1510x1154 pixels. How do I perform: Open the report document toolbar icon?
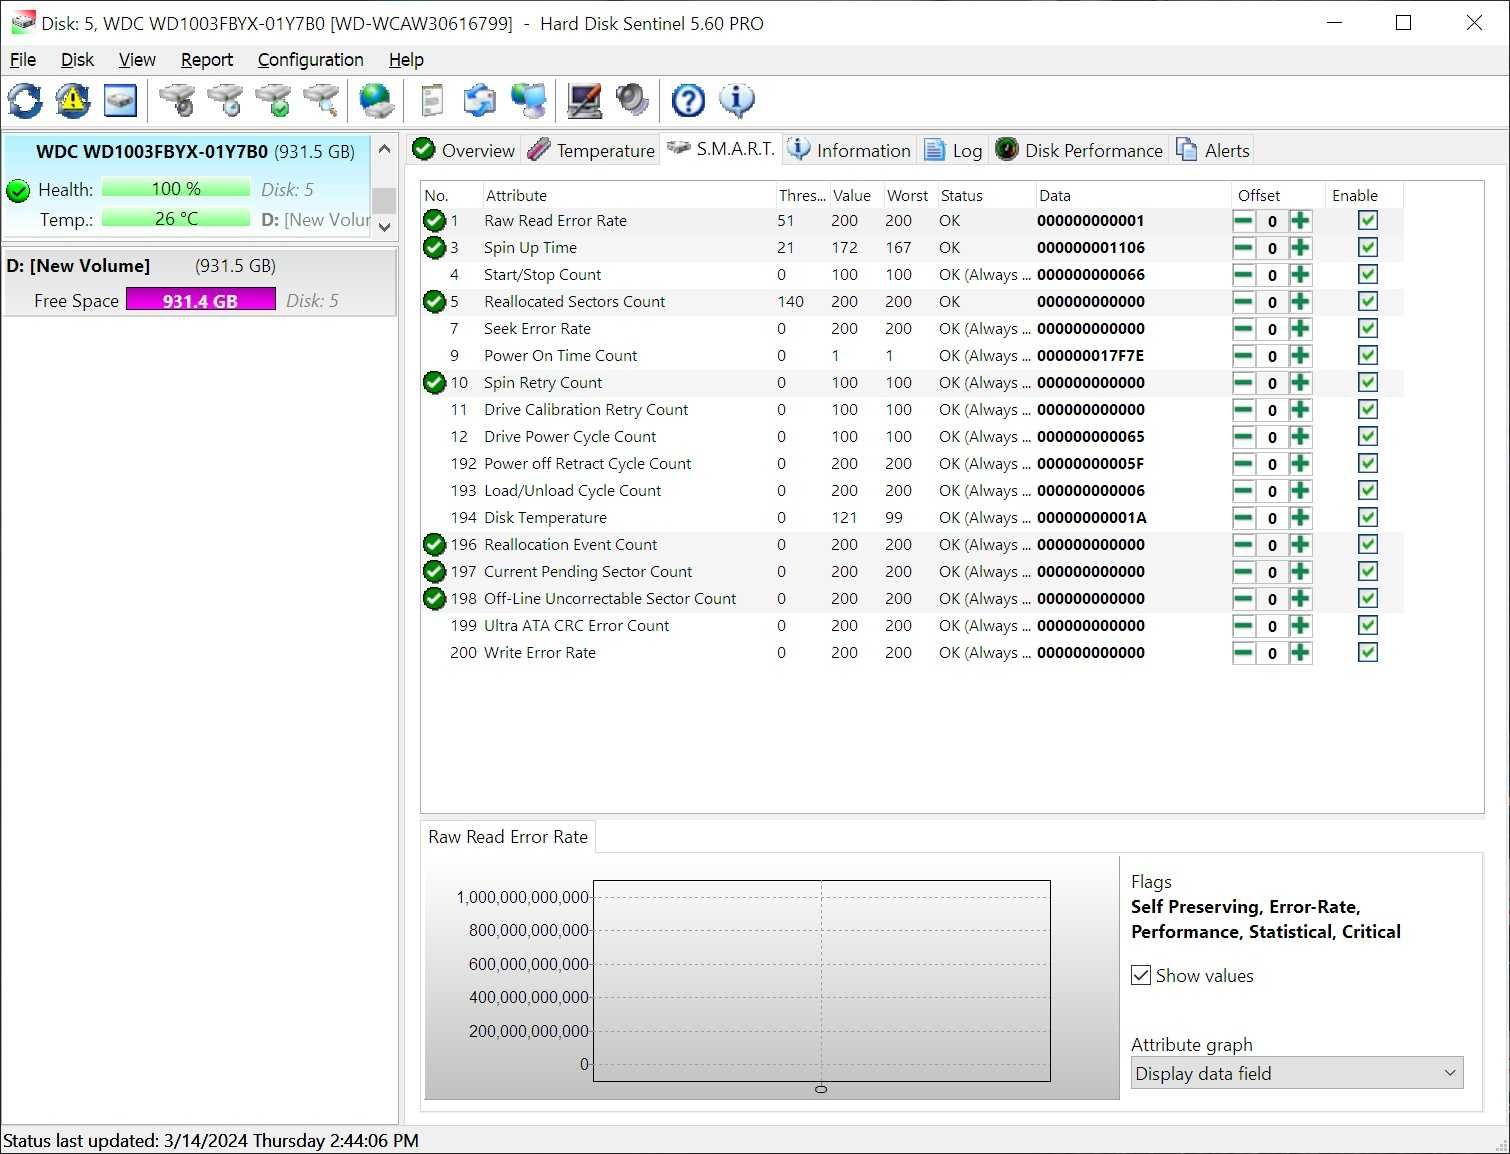(432, 100)
